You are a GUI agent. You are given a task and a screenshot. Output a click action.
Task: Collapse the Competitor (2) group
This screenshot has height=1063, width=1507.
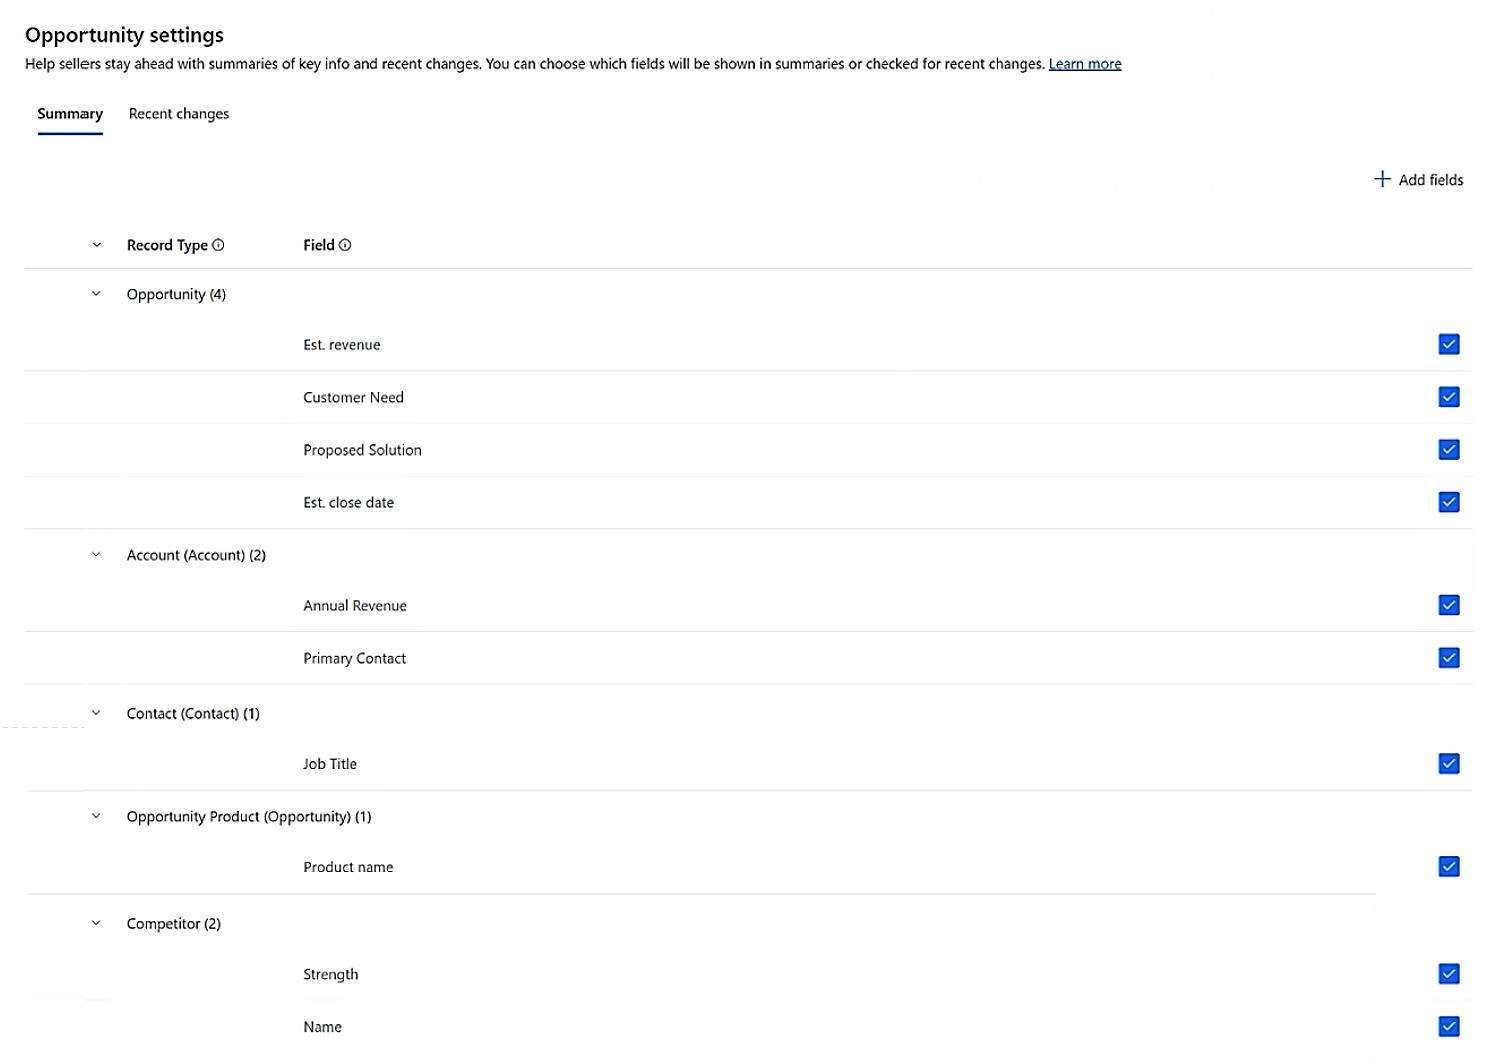coord(96,923)
